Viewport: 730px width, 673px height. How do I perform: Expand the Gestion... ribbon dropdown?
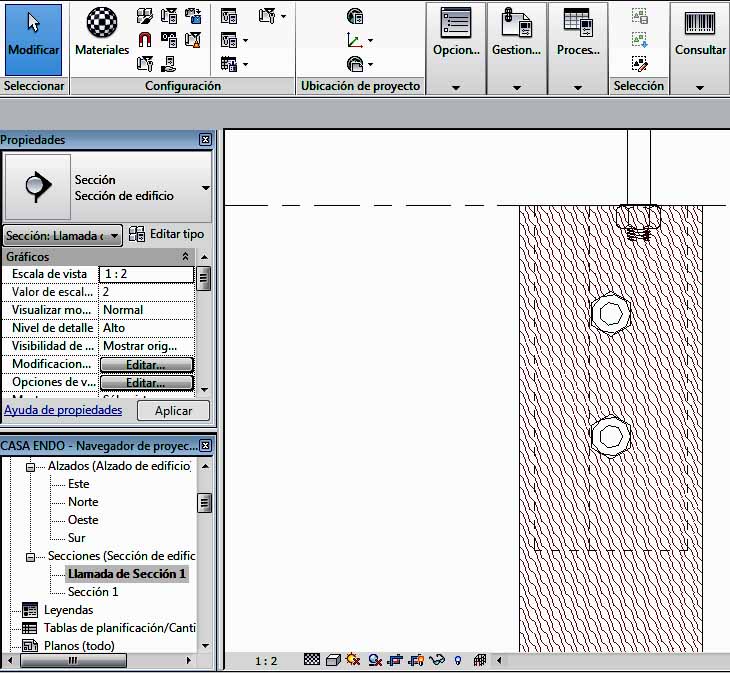click(516, 87)
